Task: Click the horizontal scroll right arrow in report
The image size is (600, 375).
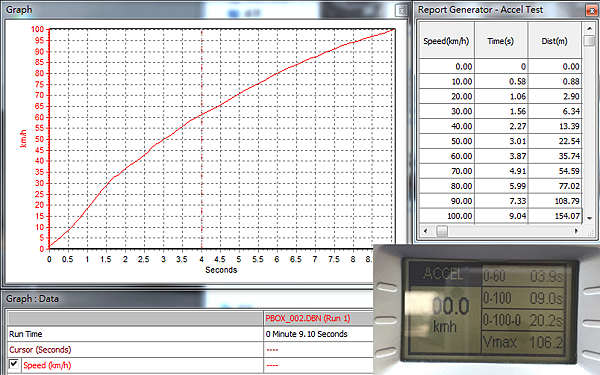Action: [576, 231]
